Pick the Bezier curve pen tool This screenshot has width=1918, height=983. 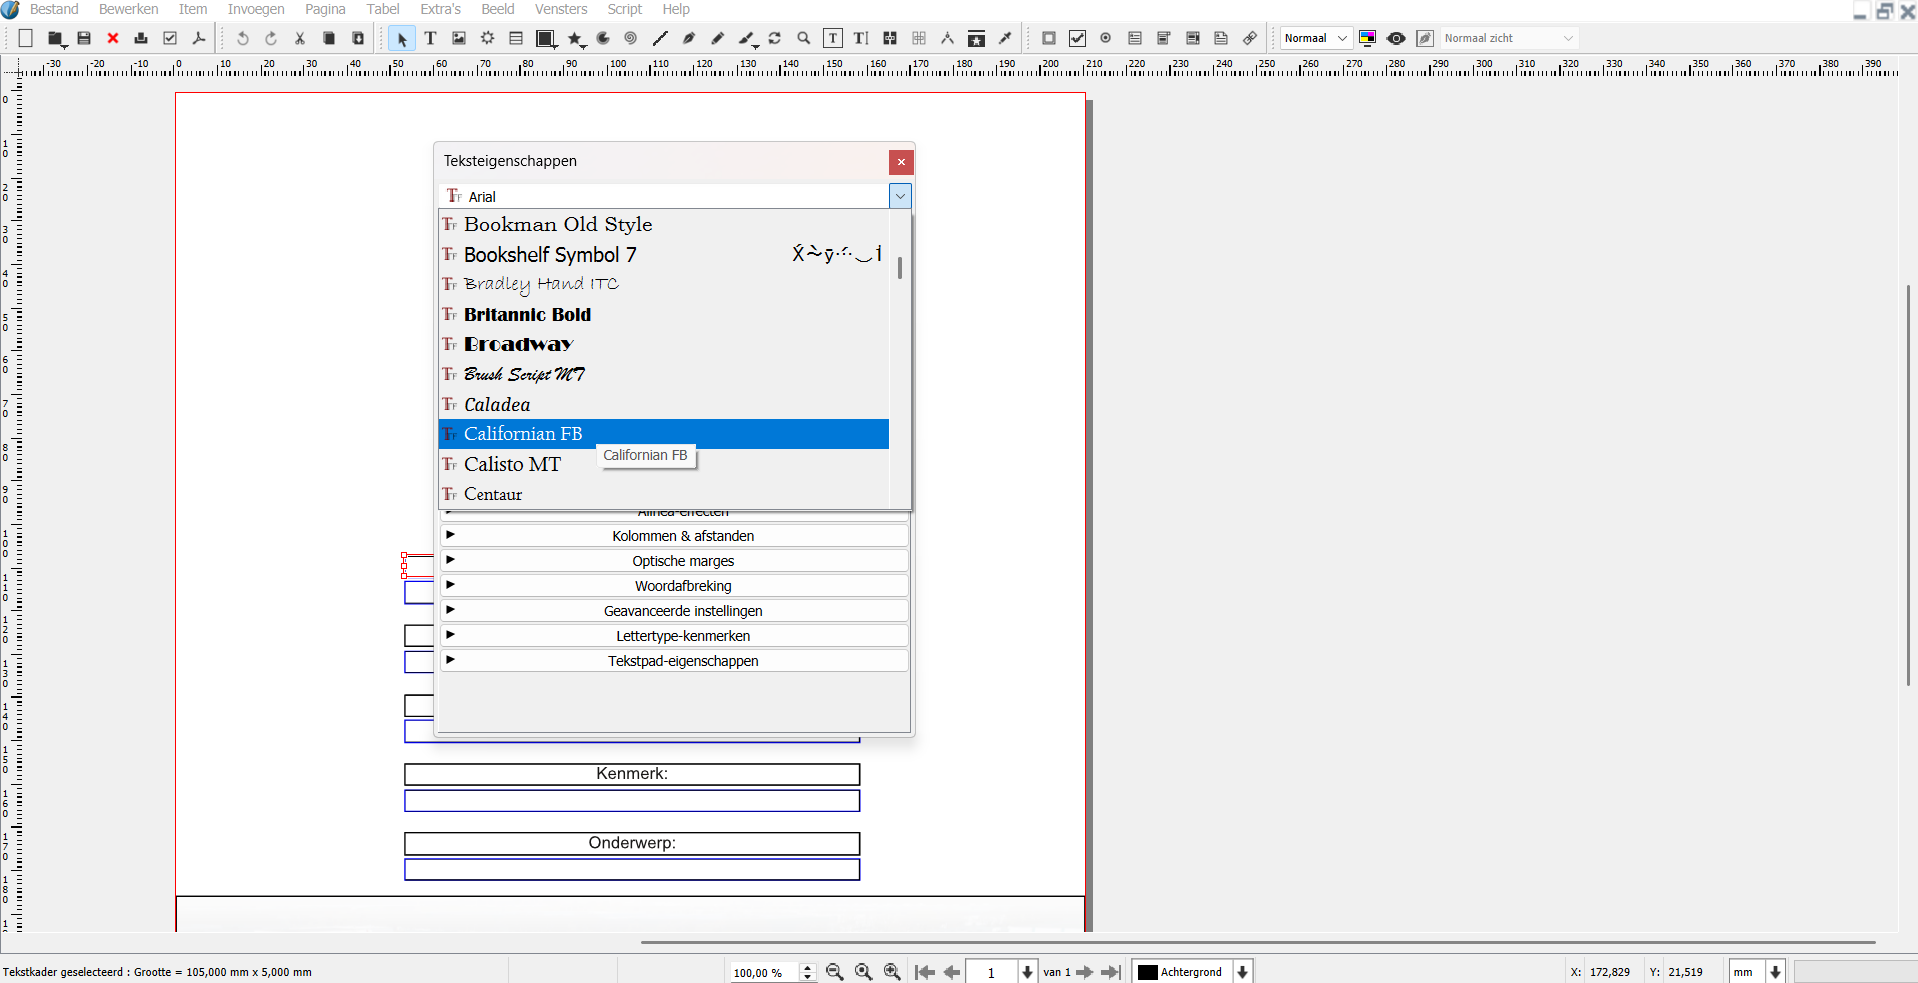[x=689, y=38]
